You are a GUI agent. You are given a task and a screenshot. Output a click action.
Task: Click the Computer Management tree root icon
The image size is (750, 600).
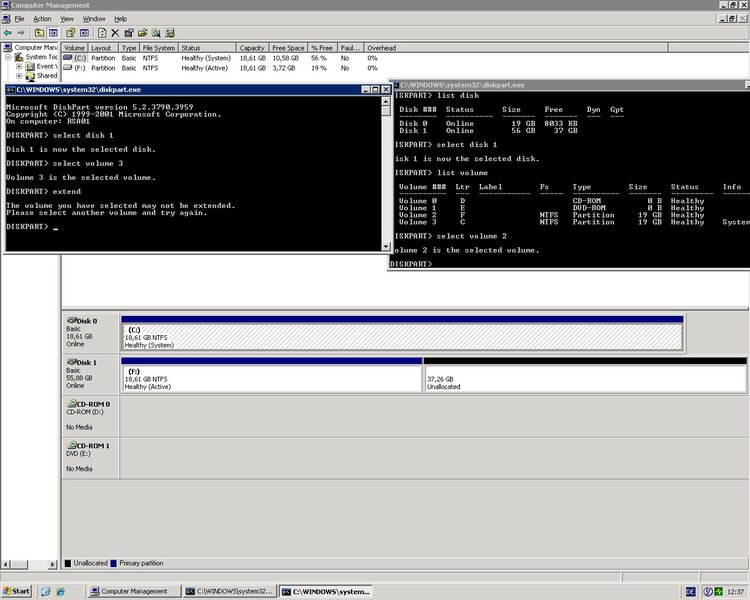[x=8, y=47]
